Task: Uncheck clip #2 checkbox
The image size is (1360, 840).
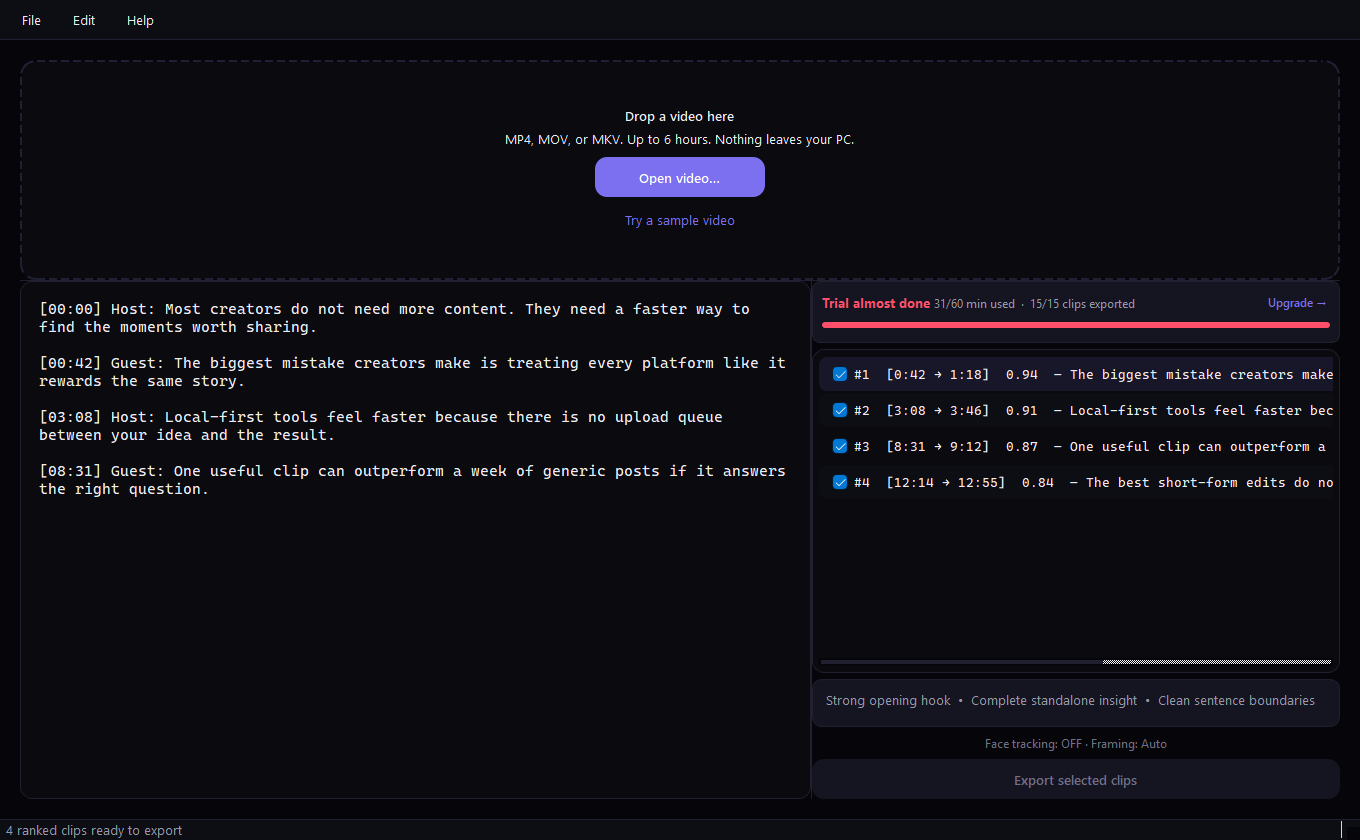Action: click(840, 410)
